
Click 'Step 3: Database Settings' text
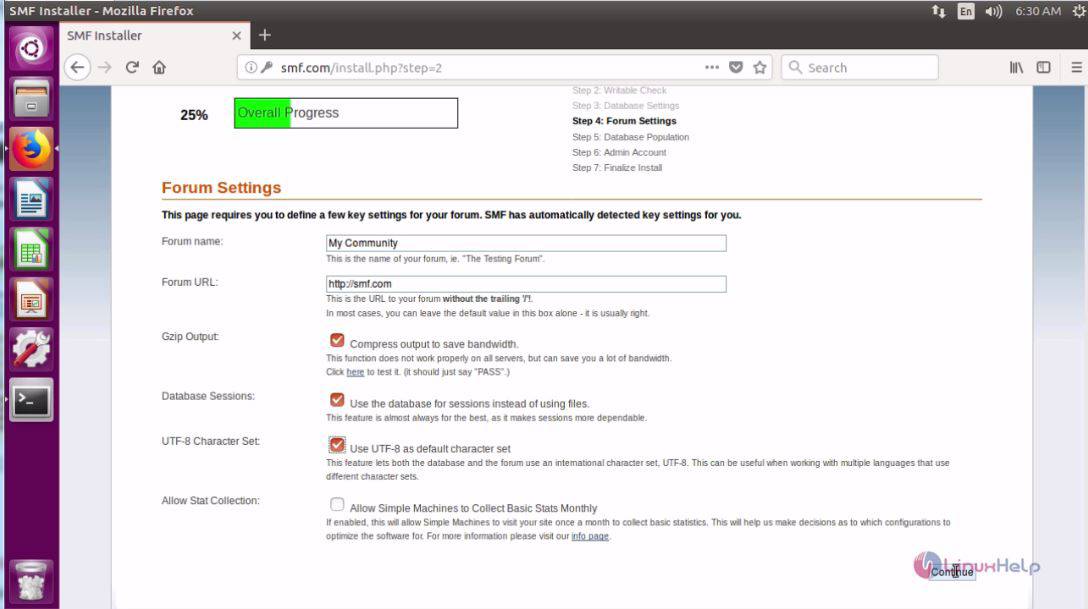tap(626, 105)
